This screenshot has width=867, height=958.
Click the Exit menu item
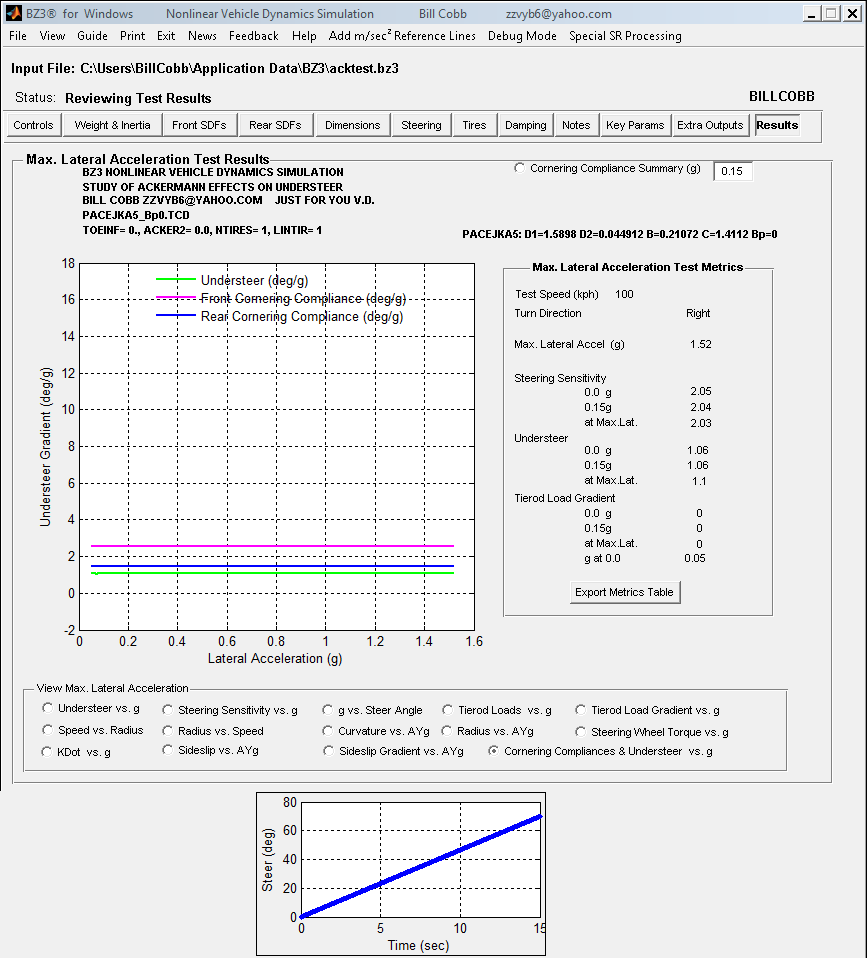tap(166, 36)
